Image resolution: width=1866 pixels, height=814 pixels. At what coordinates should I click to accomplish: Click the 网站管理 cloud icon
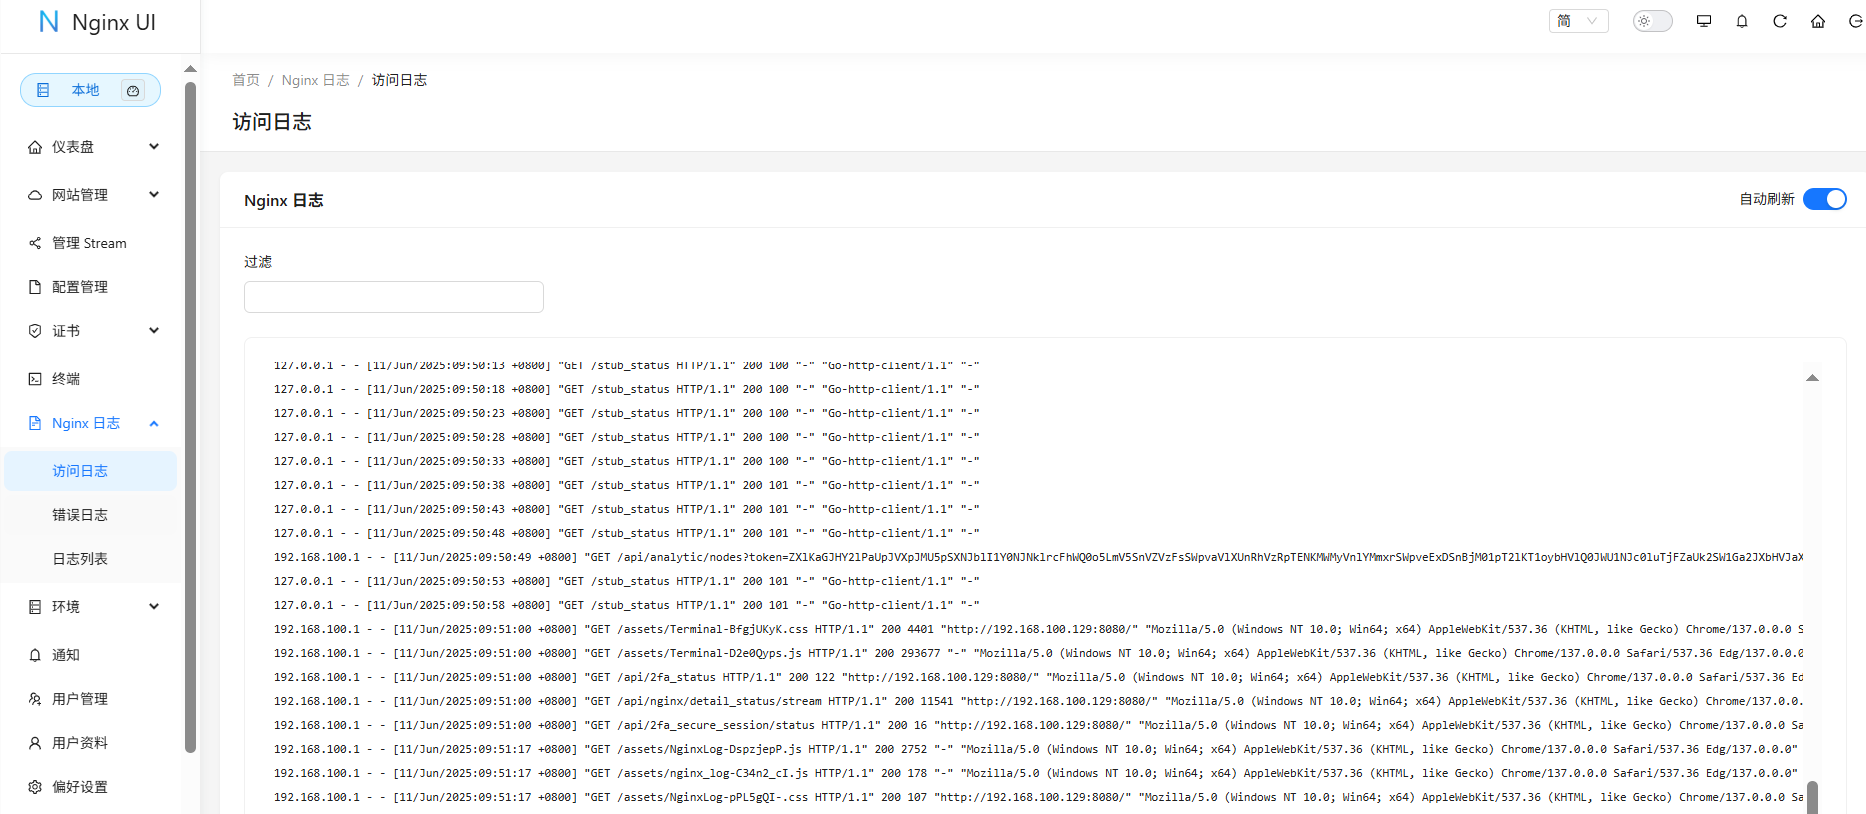(35, 195)
